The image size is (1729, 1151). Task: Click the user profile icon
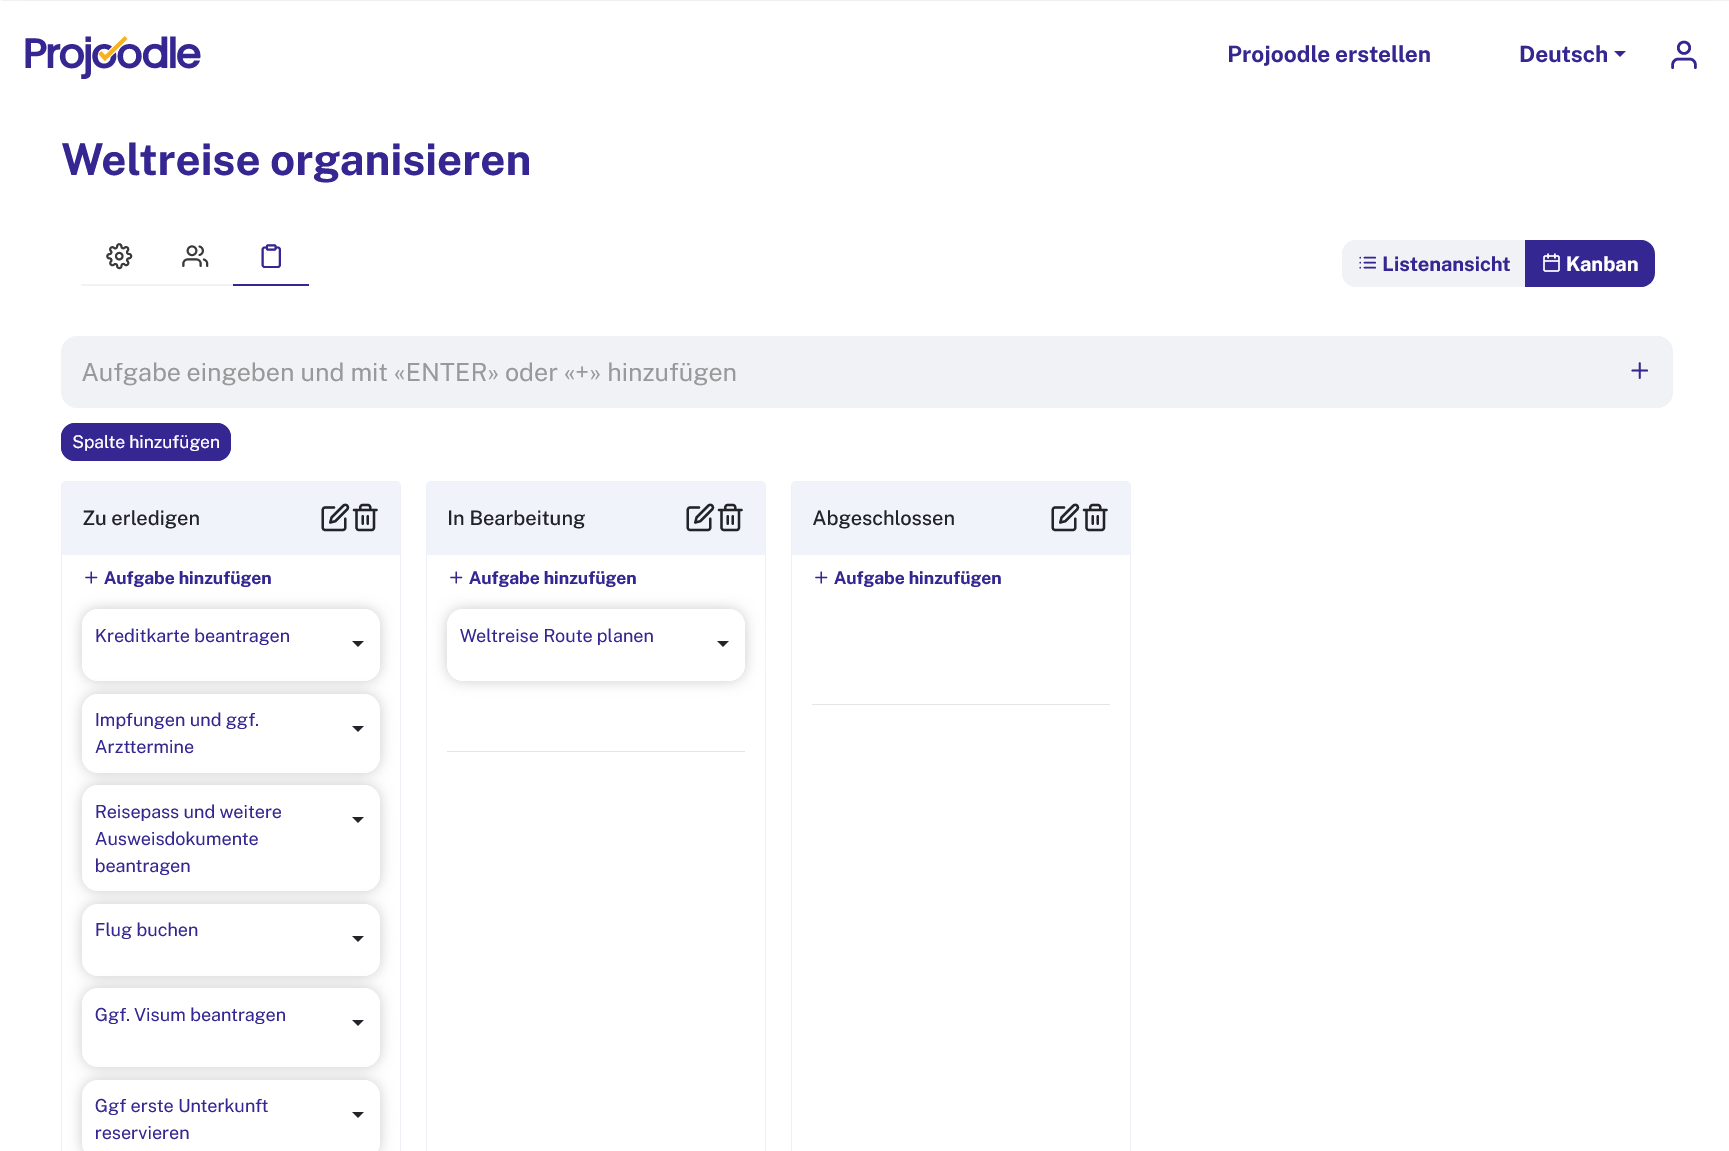[x=1683, y=55]
